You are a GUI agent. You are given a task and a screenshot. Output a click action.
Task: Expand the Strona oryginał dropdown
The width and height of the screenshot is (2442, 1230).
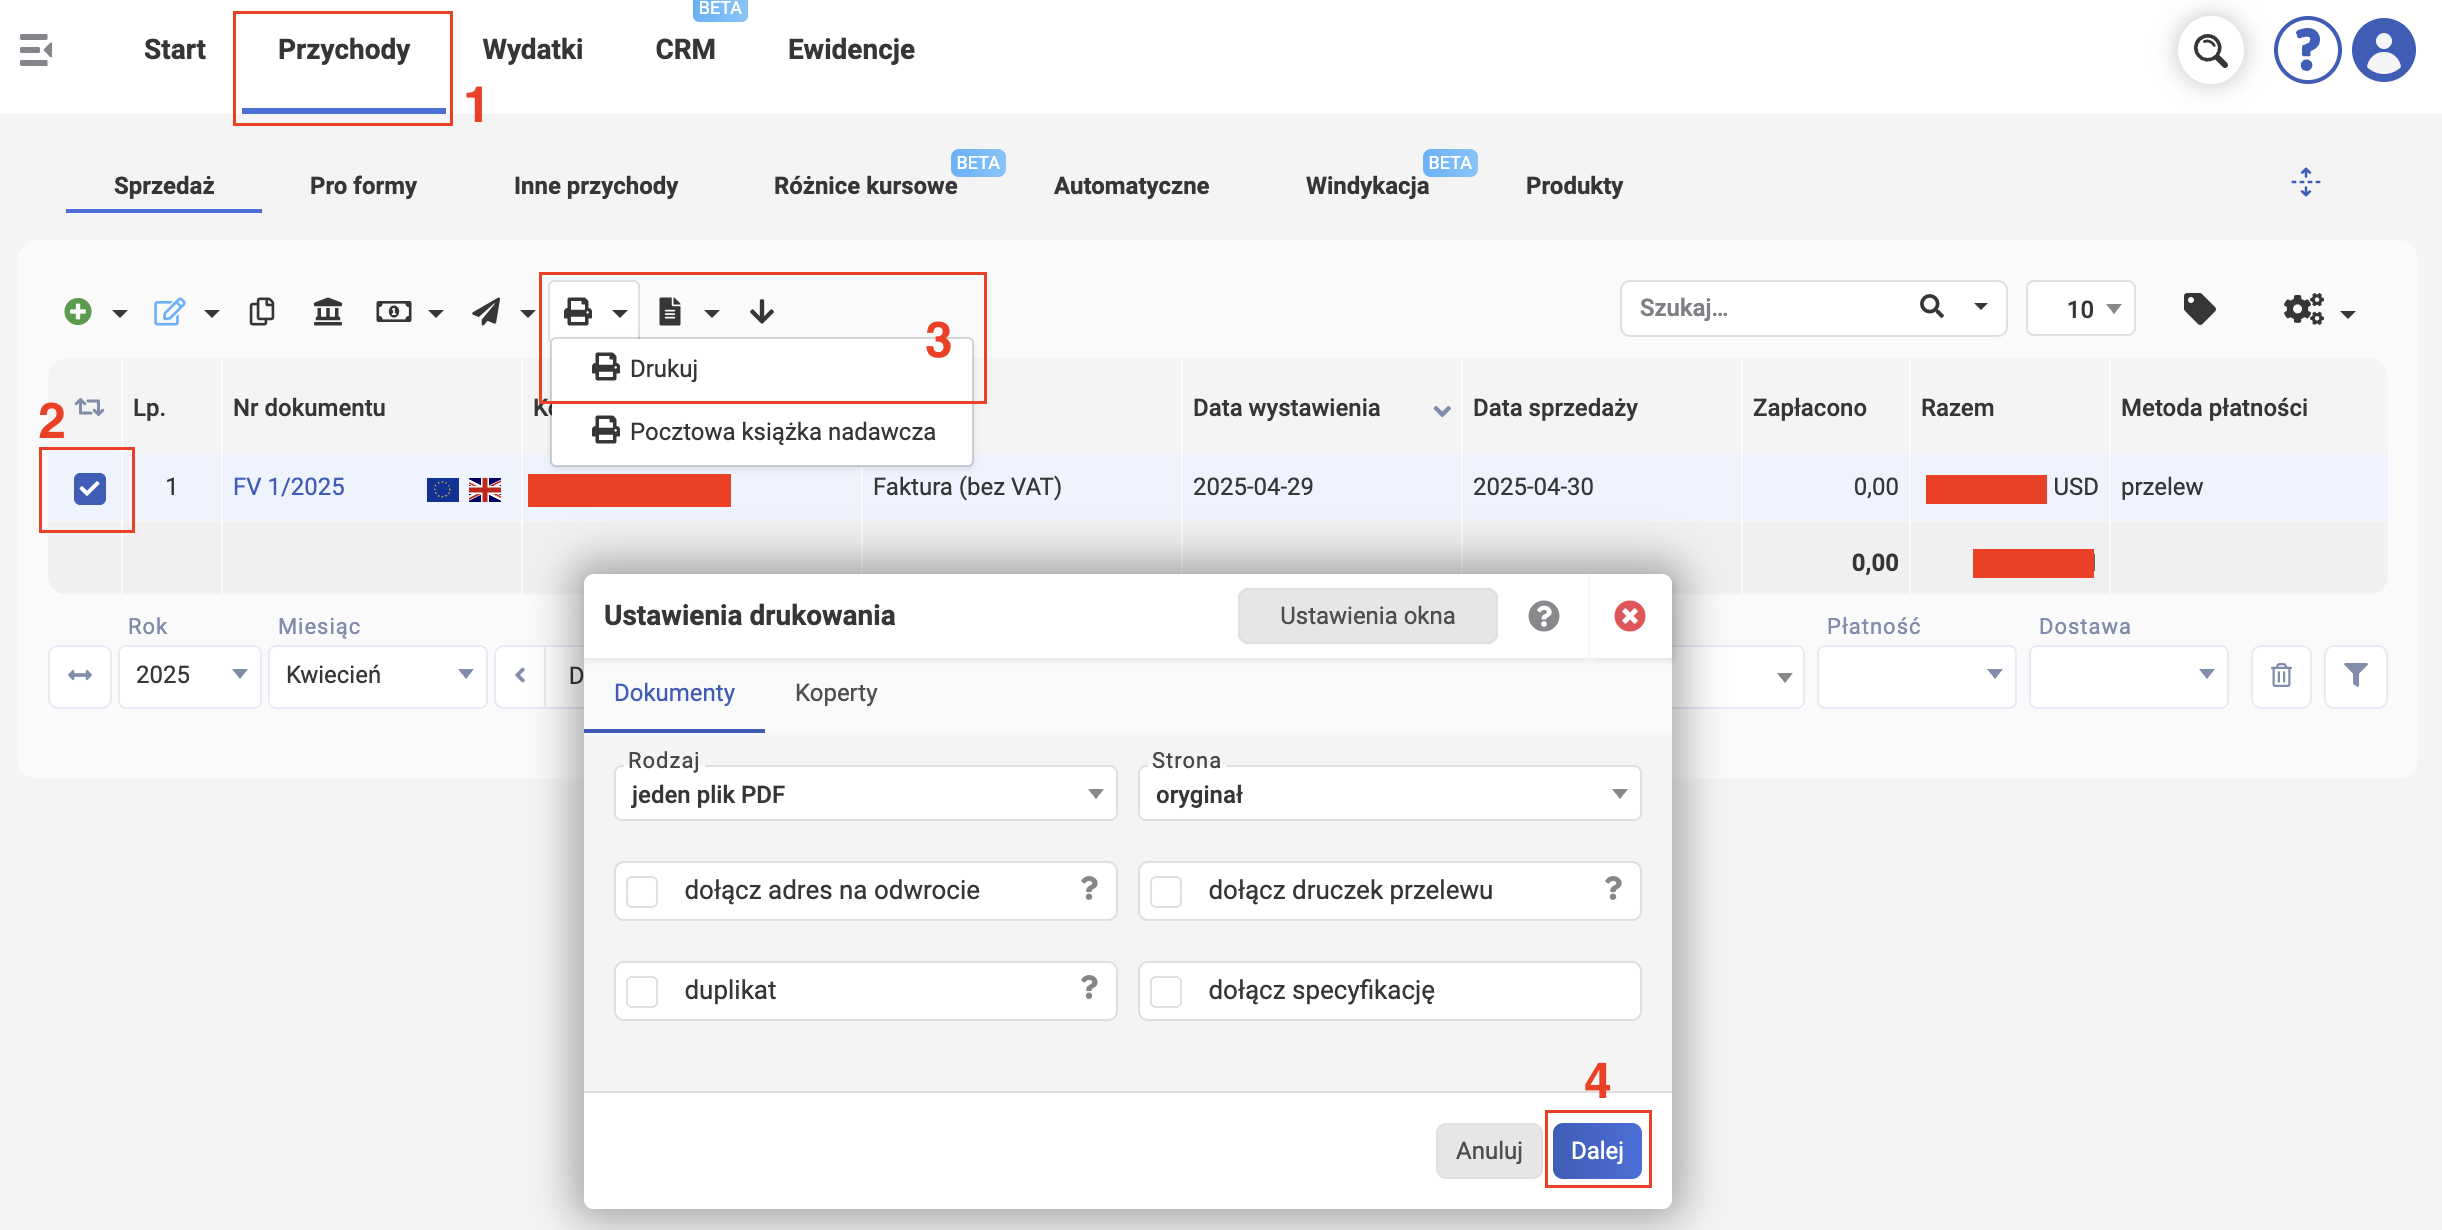(1390, 794)
